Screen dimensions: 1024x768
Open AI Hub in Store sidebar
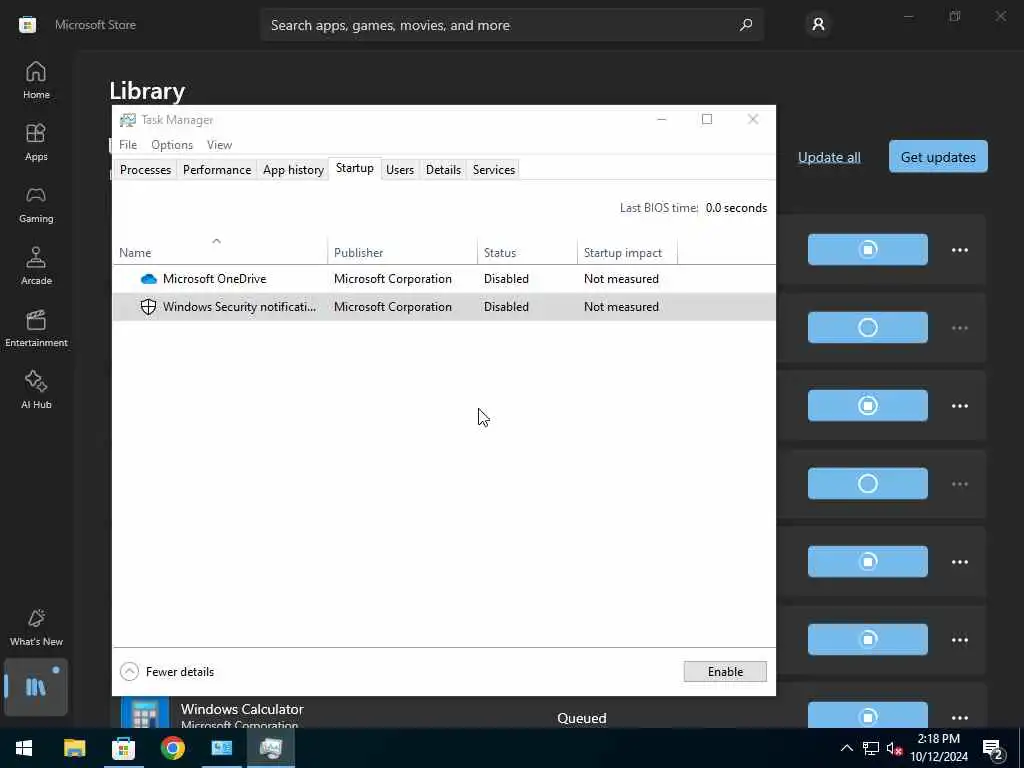point(36,390)
